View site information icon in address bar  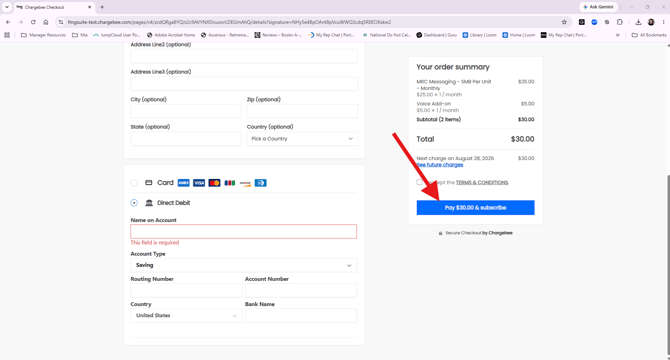point(61,22)
